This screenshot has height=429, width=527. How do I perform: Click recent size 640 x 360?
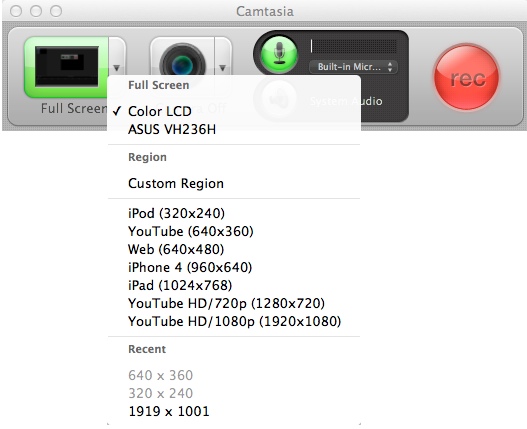234,375
